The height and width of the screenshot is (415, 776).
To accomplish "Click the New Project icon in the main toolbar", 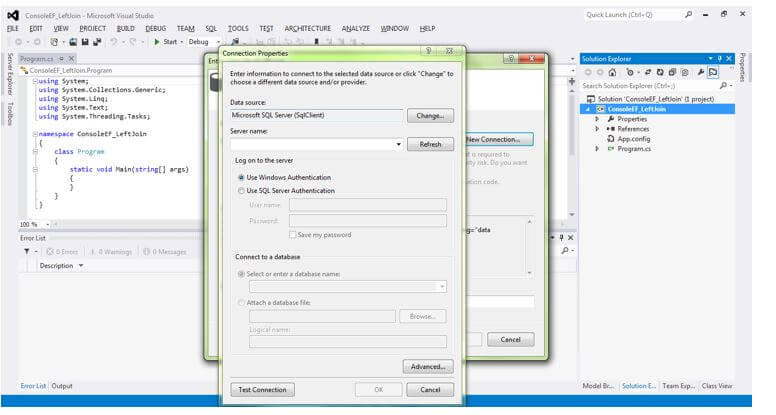I will (x=54, y=42).
